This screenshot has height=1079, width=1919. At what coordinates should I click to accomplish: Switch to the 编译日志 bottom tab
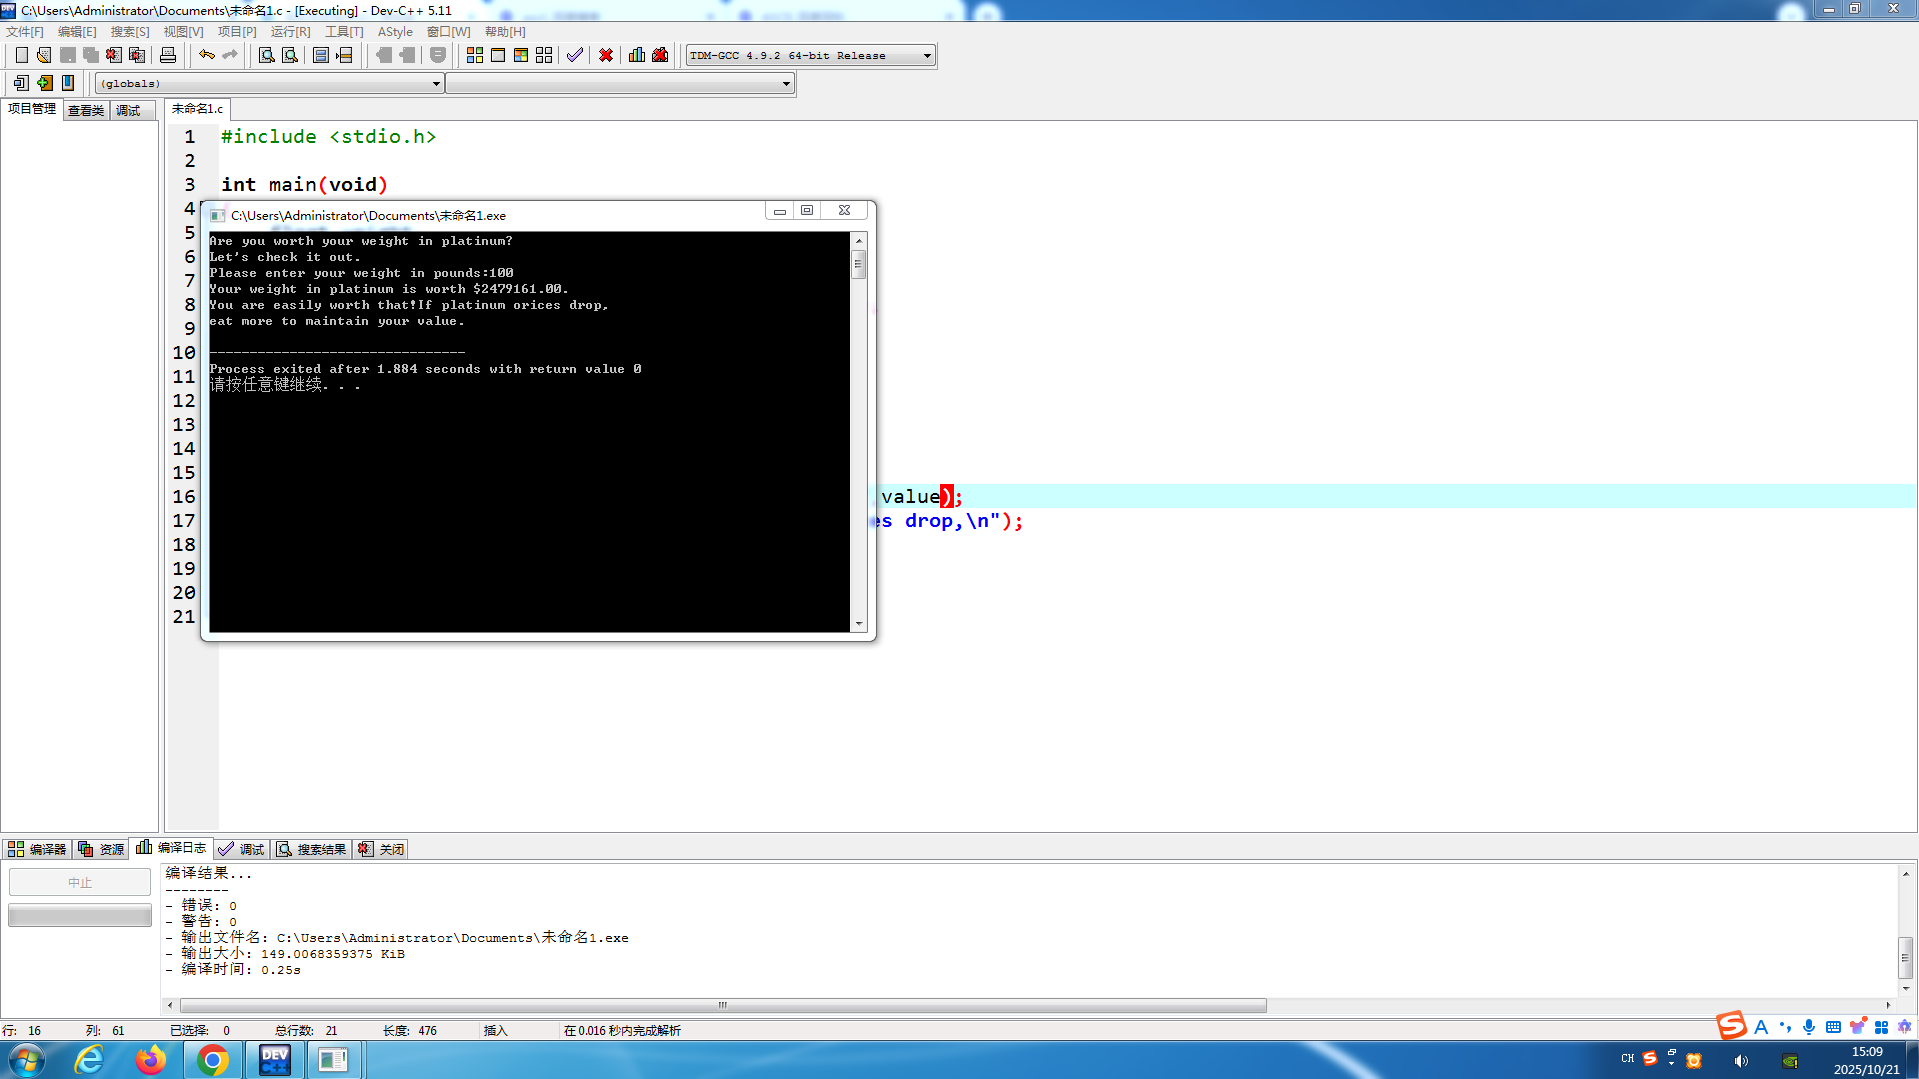pyautogui.click(x=171, y=848)
